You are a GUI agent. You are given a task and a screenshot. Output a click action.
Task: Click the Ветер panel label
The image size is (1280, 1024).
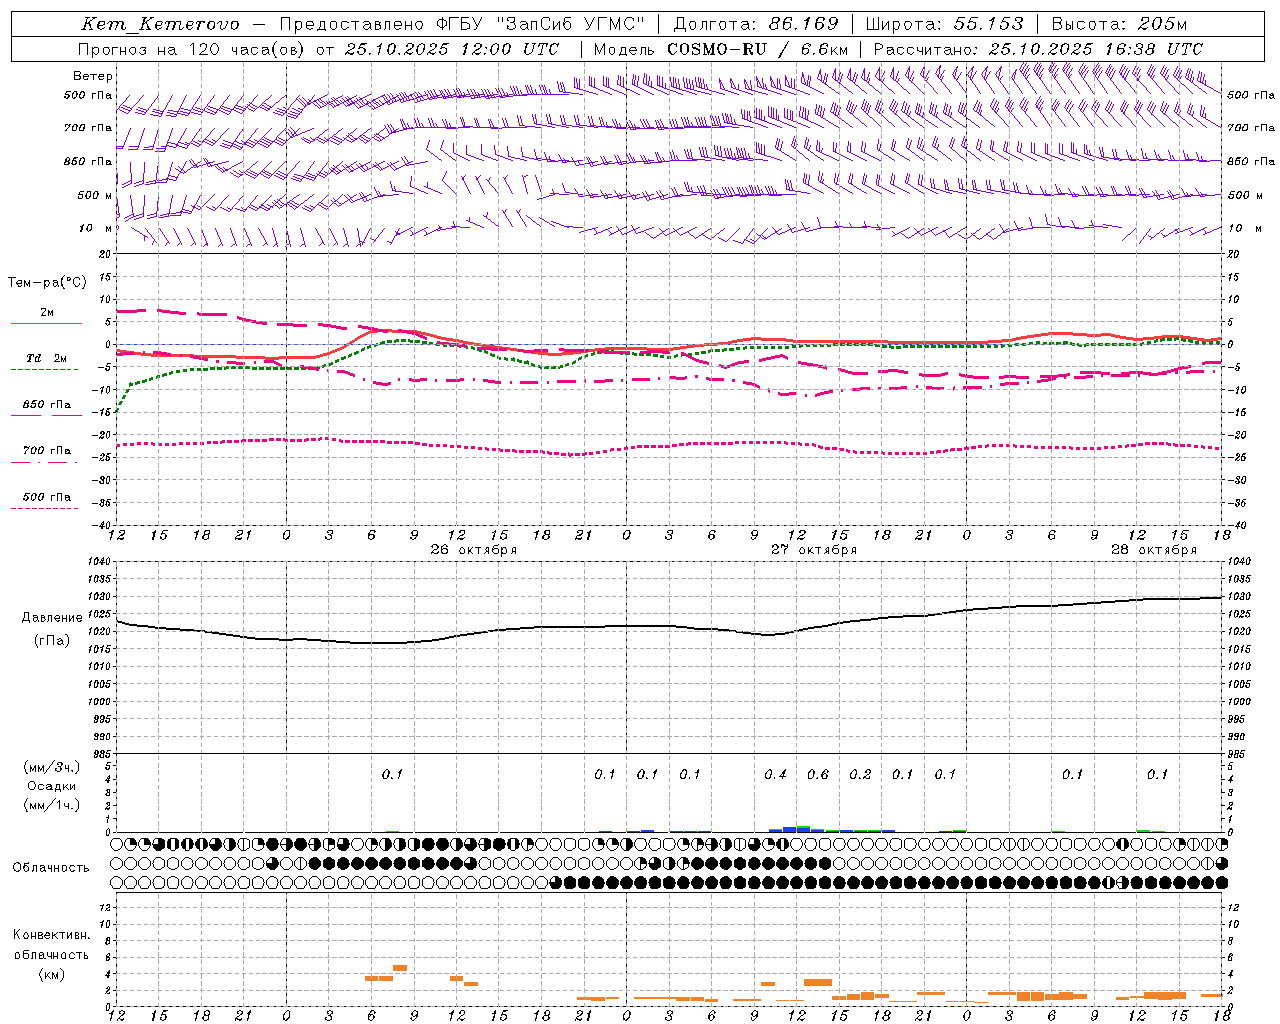[x=93, y=76]
